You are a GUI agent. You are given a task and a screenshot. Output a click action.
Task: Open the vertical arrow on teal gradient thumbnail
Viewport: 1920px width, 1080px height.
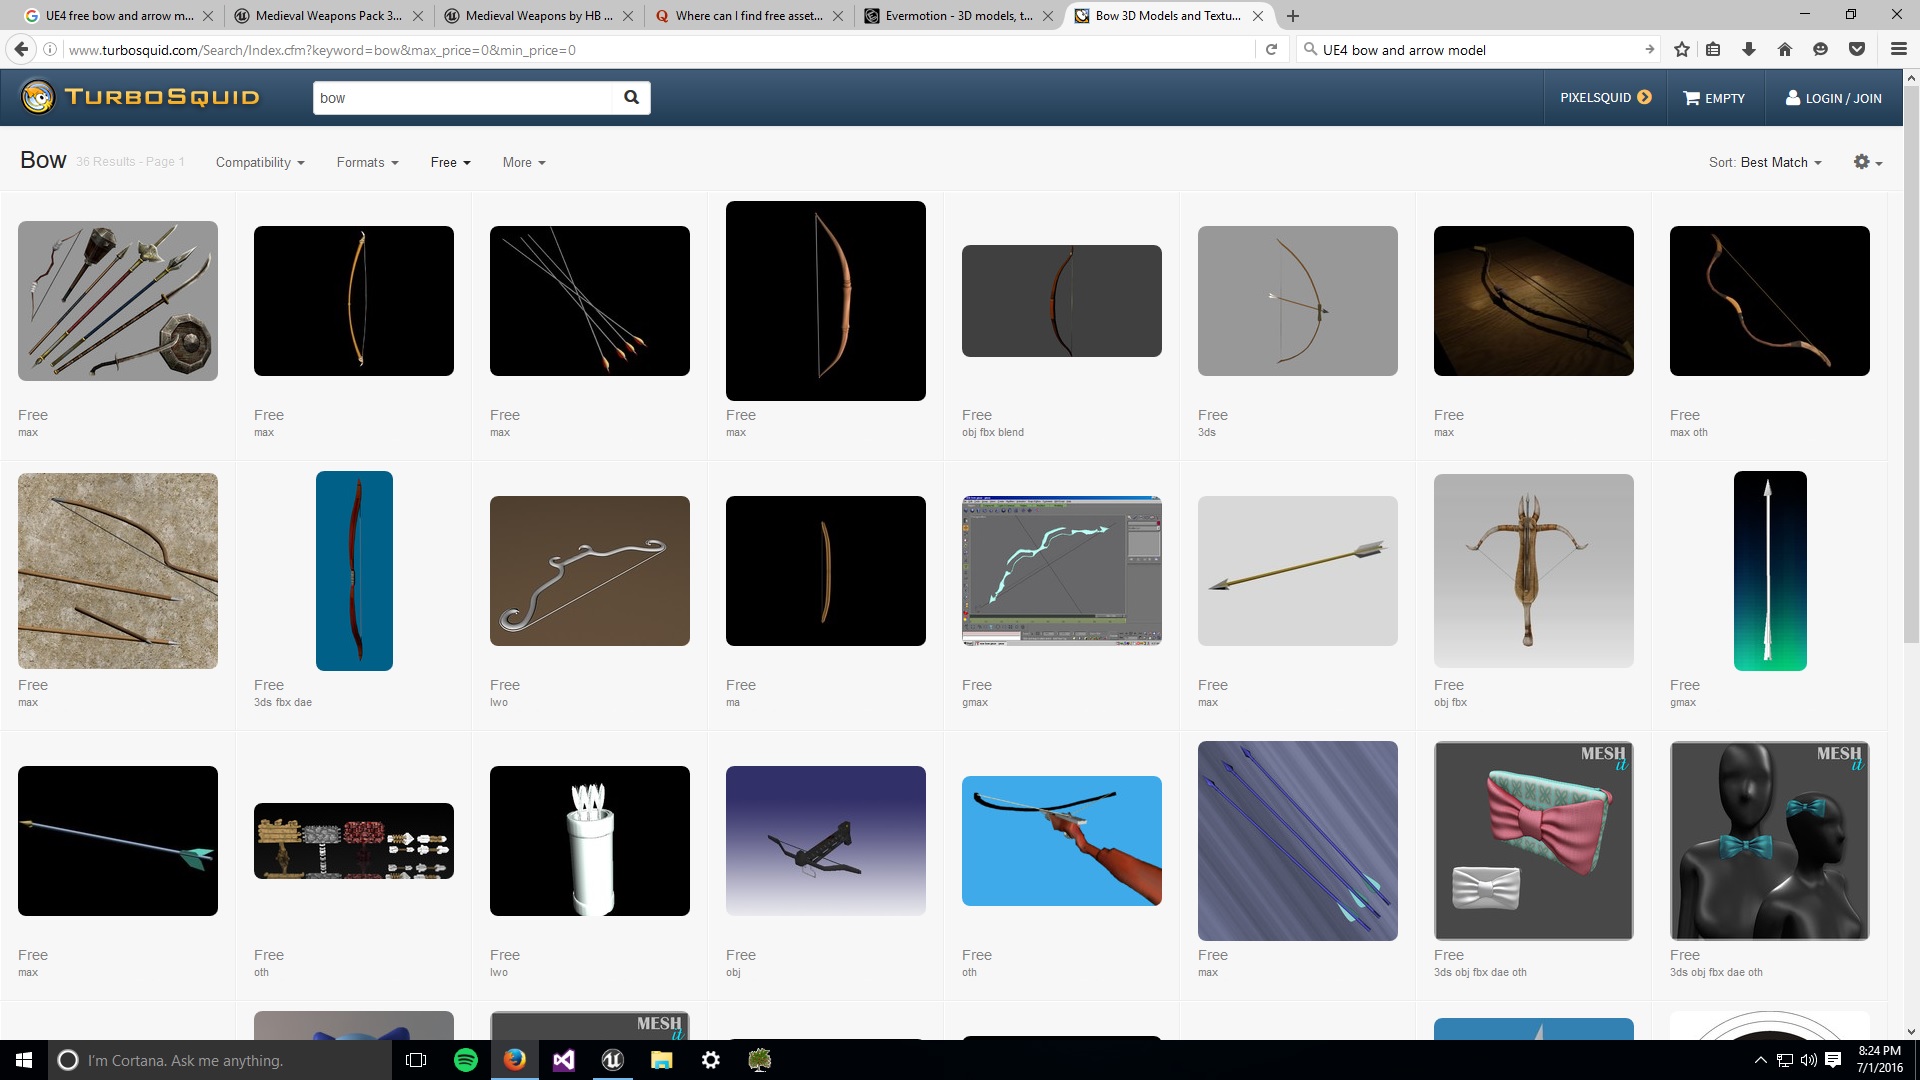tap(1770, 571)
